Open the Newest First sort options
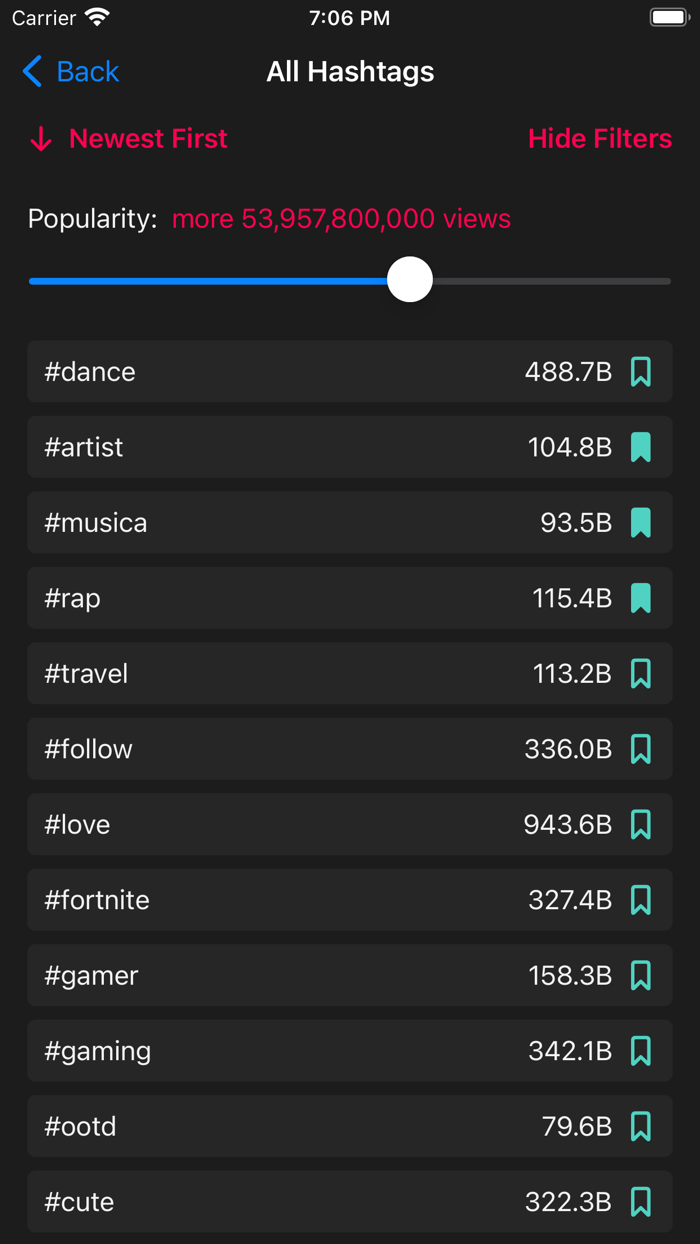700x1244 pixels. pos(147,139)
